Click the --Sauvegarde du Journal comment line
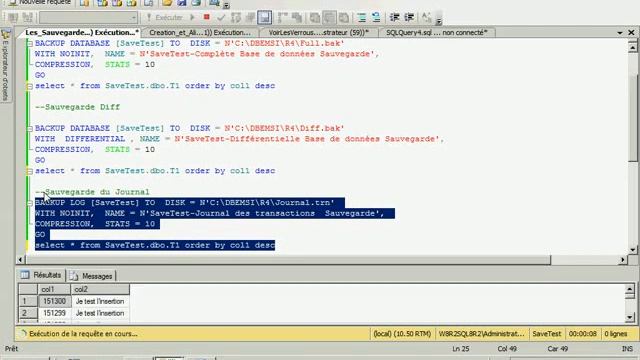 tap(92, 192)
